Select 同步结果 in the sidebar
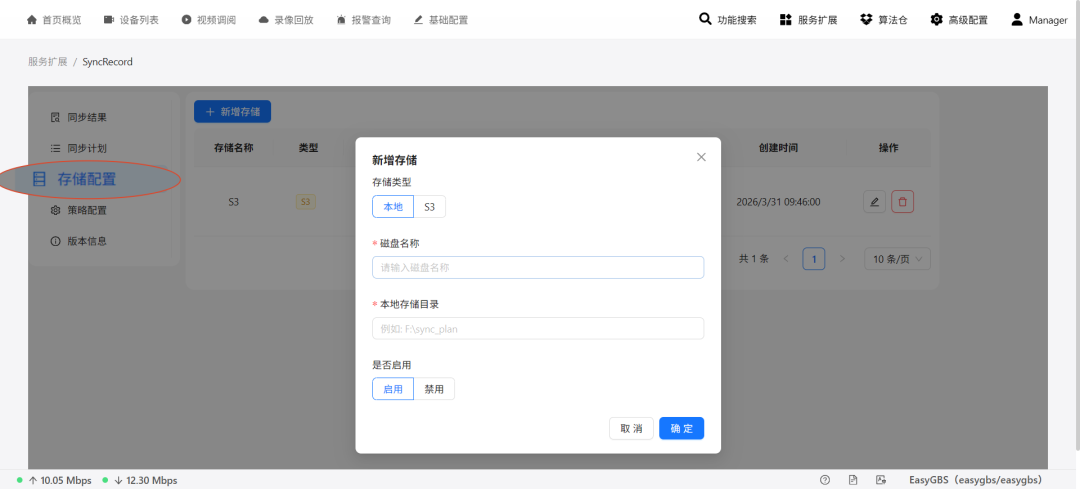1080x489 pixels. (79, 117)
